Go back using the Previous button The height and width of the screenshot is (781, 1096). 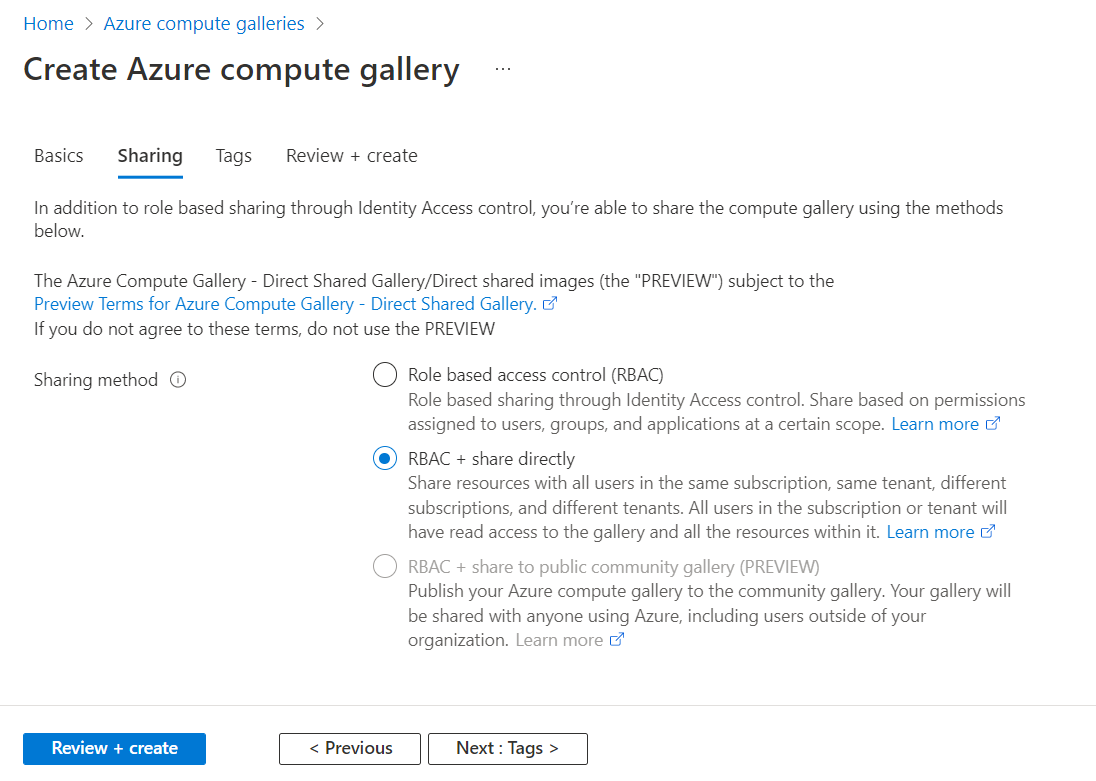pos(349,748)
